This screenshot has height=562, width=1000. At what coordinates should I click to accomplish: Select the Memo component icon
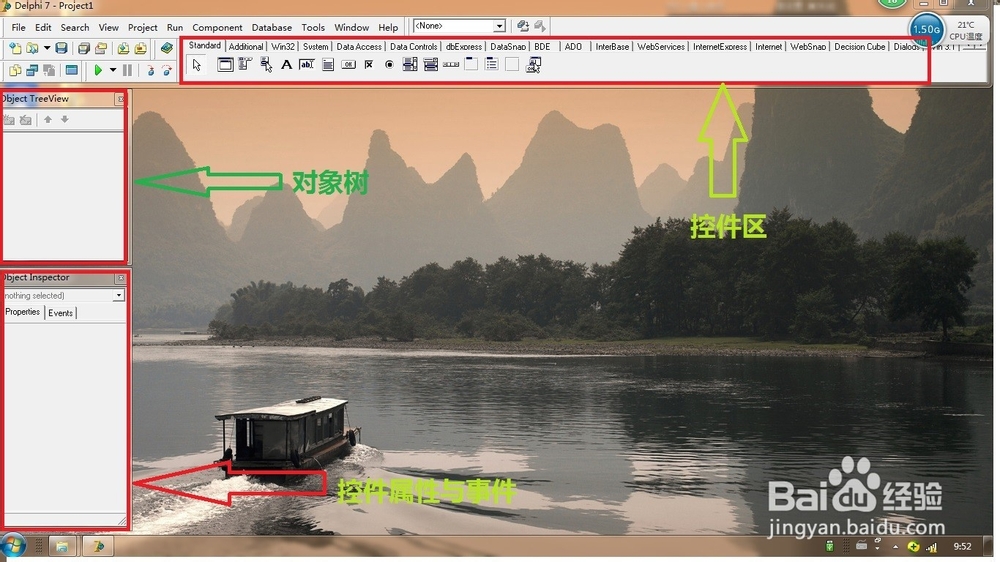tap(328, 64)
